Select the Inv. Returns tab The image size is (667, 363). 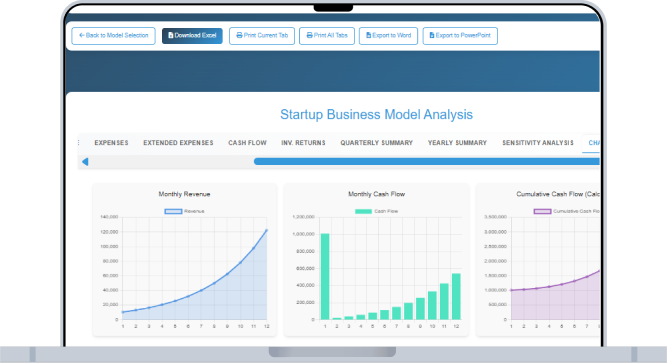coord(303,143)
